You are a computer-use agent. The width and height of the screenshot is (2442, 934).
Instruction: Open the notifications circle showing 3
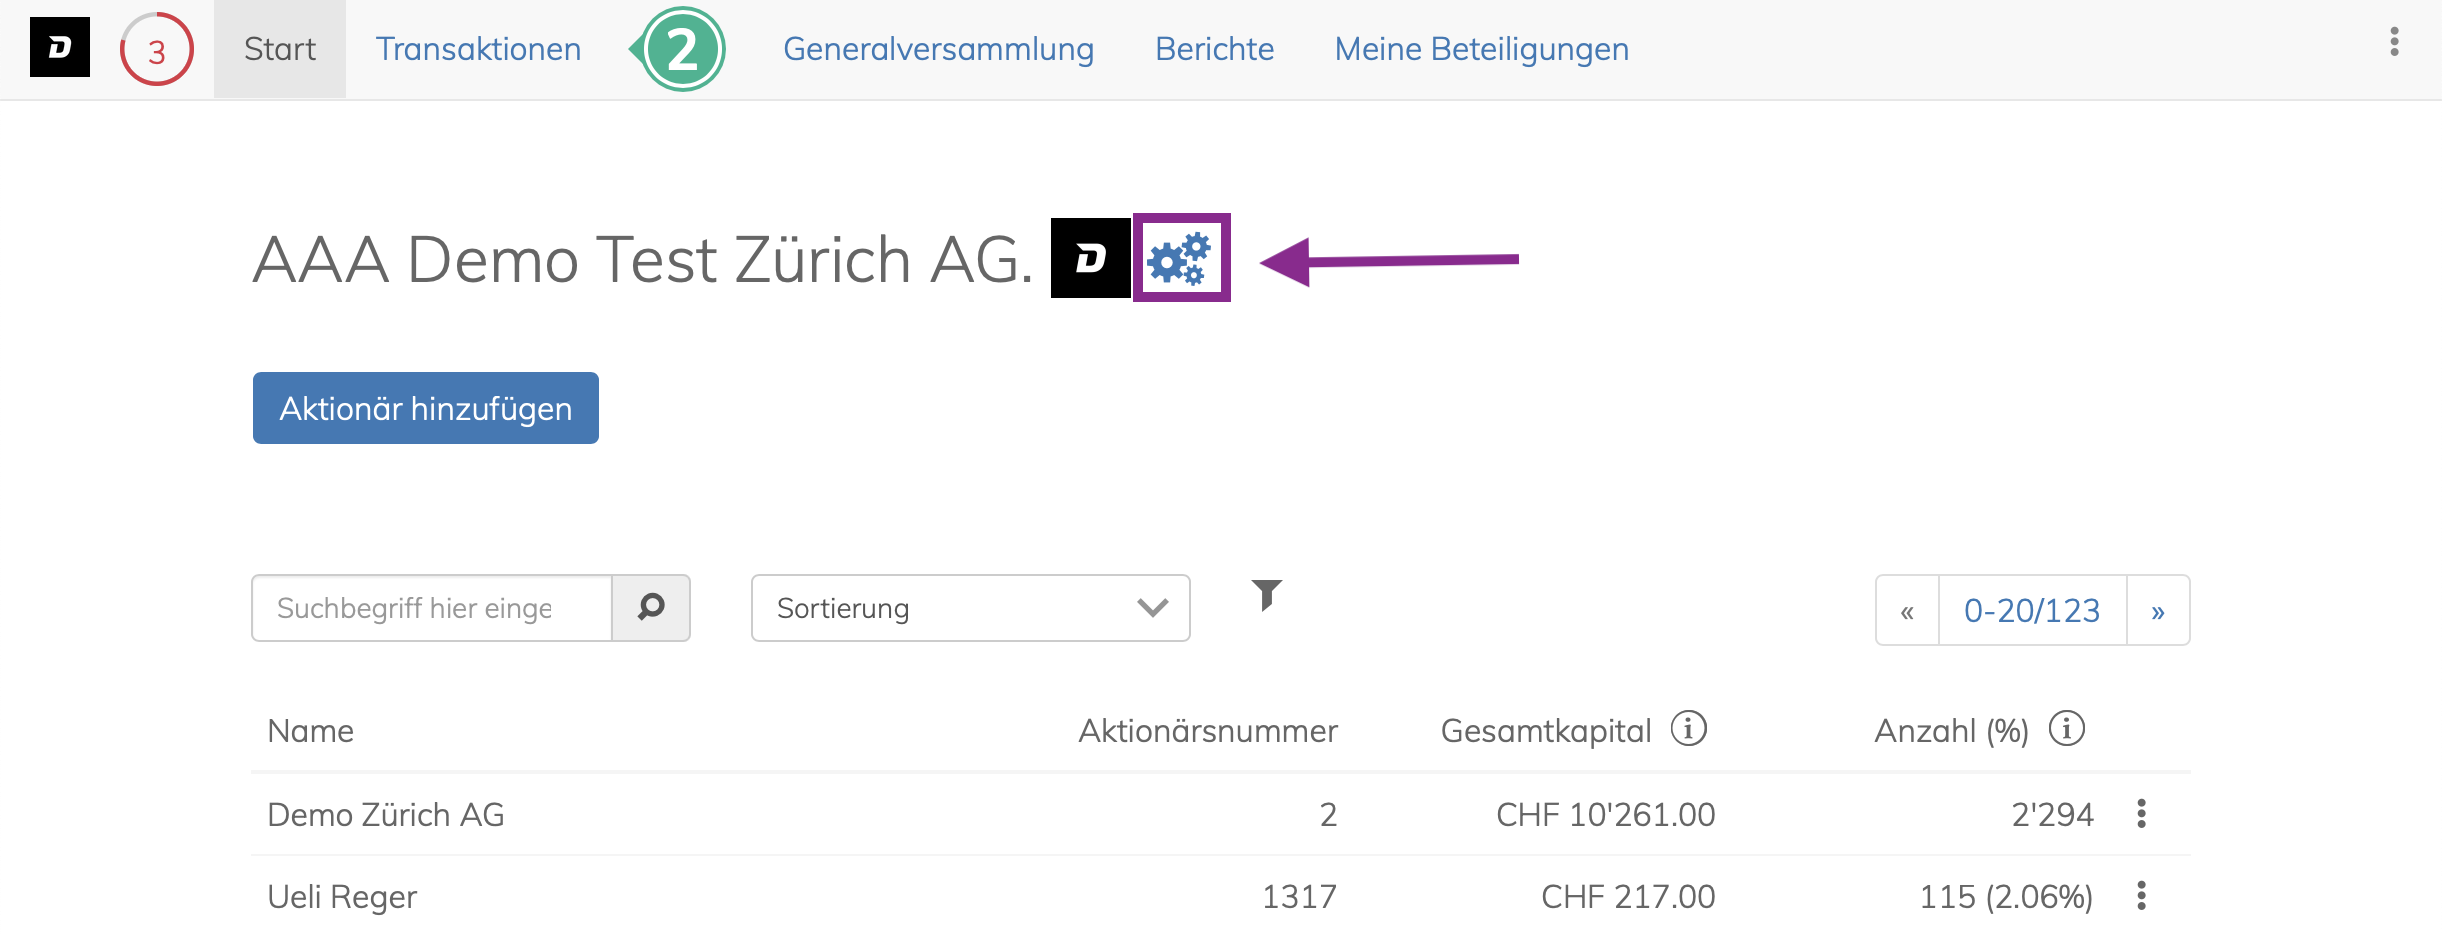click(x=157, y=49)
